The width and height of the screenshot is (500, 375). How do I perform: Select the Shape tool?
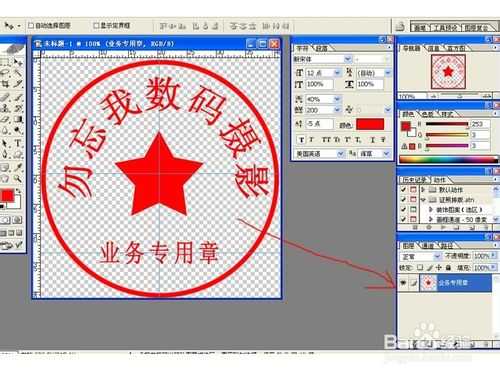(x=19, y=154)
